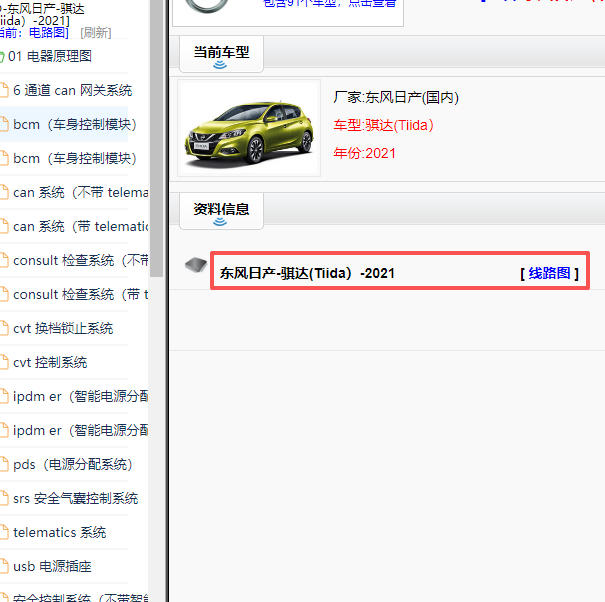Click file icon beside cvt 控制系统

coord(4,362)
